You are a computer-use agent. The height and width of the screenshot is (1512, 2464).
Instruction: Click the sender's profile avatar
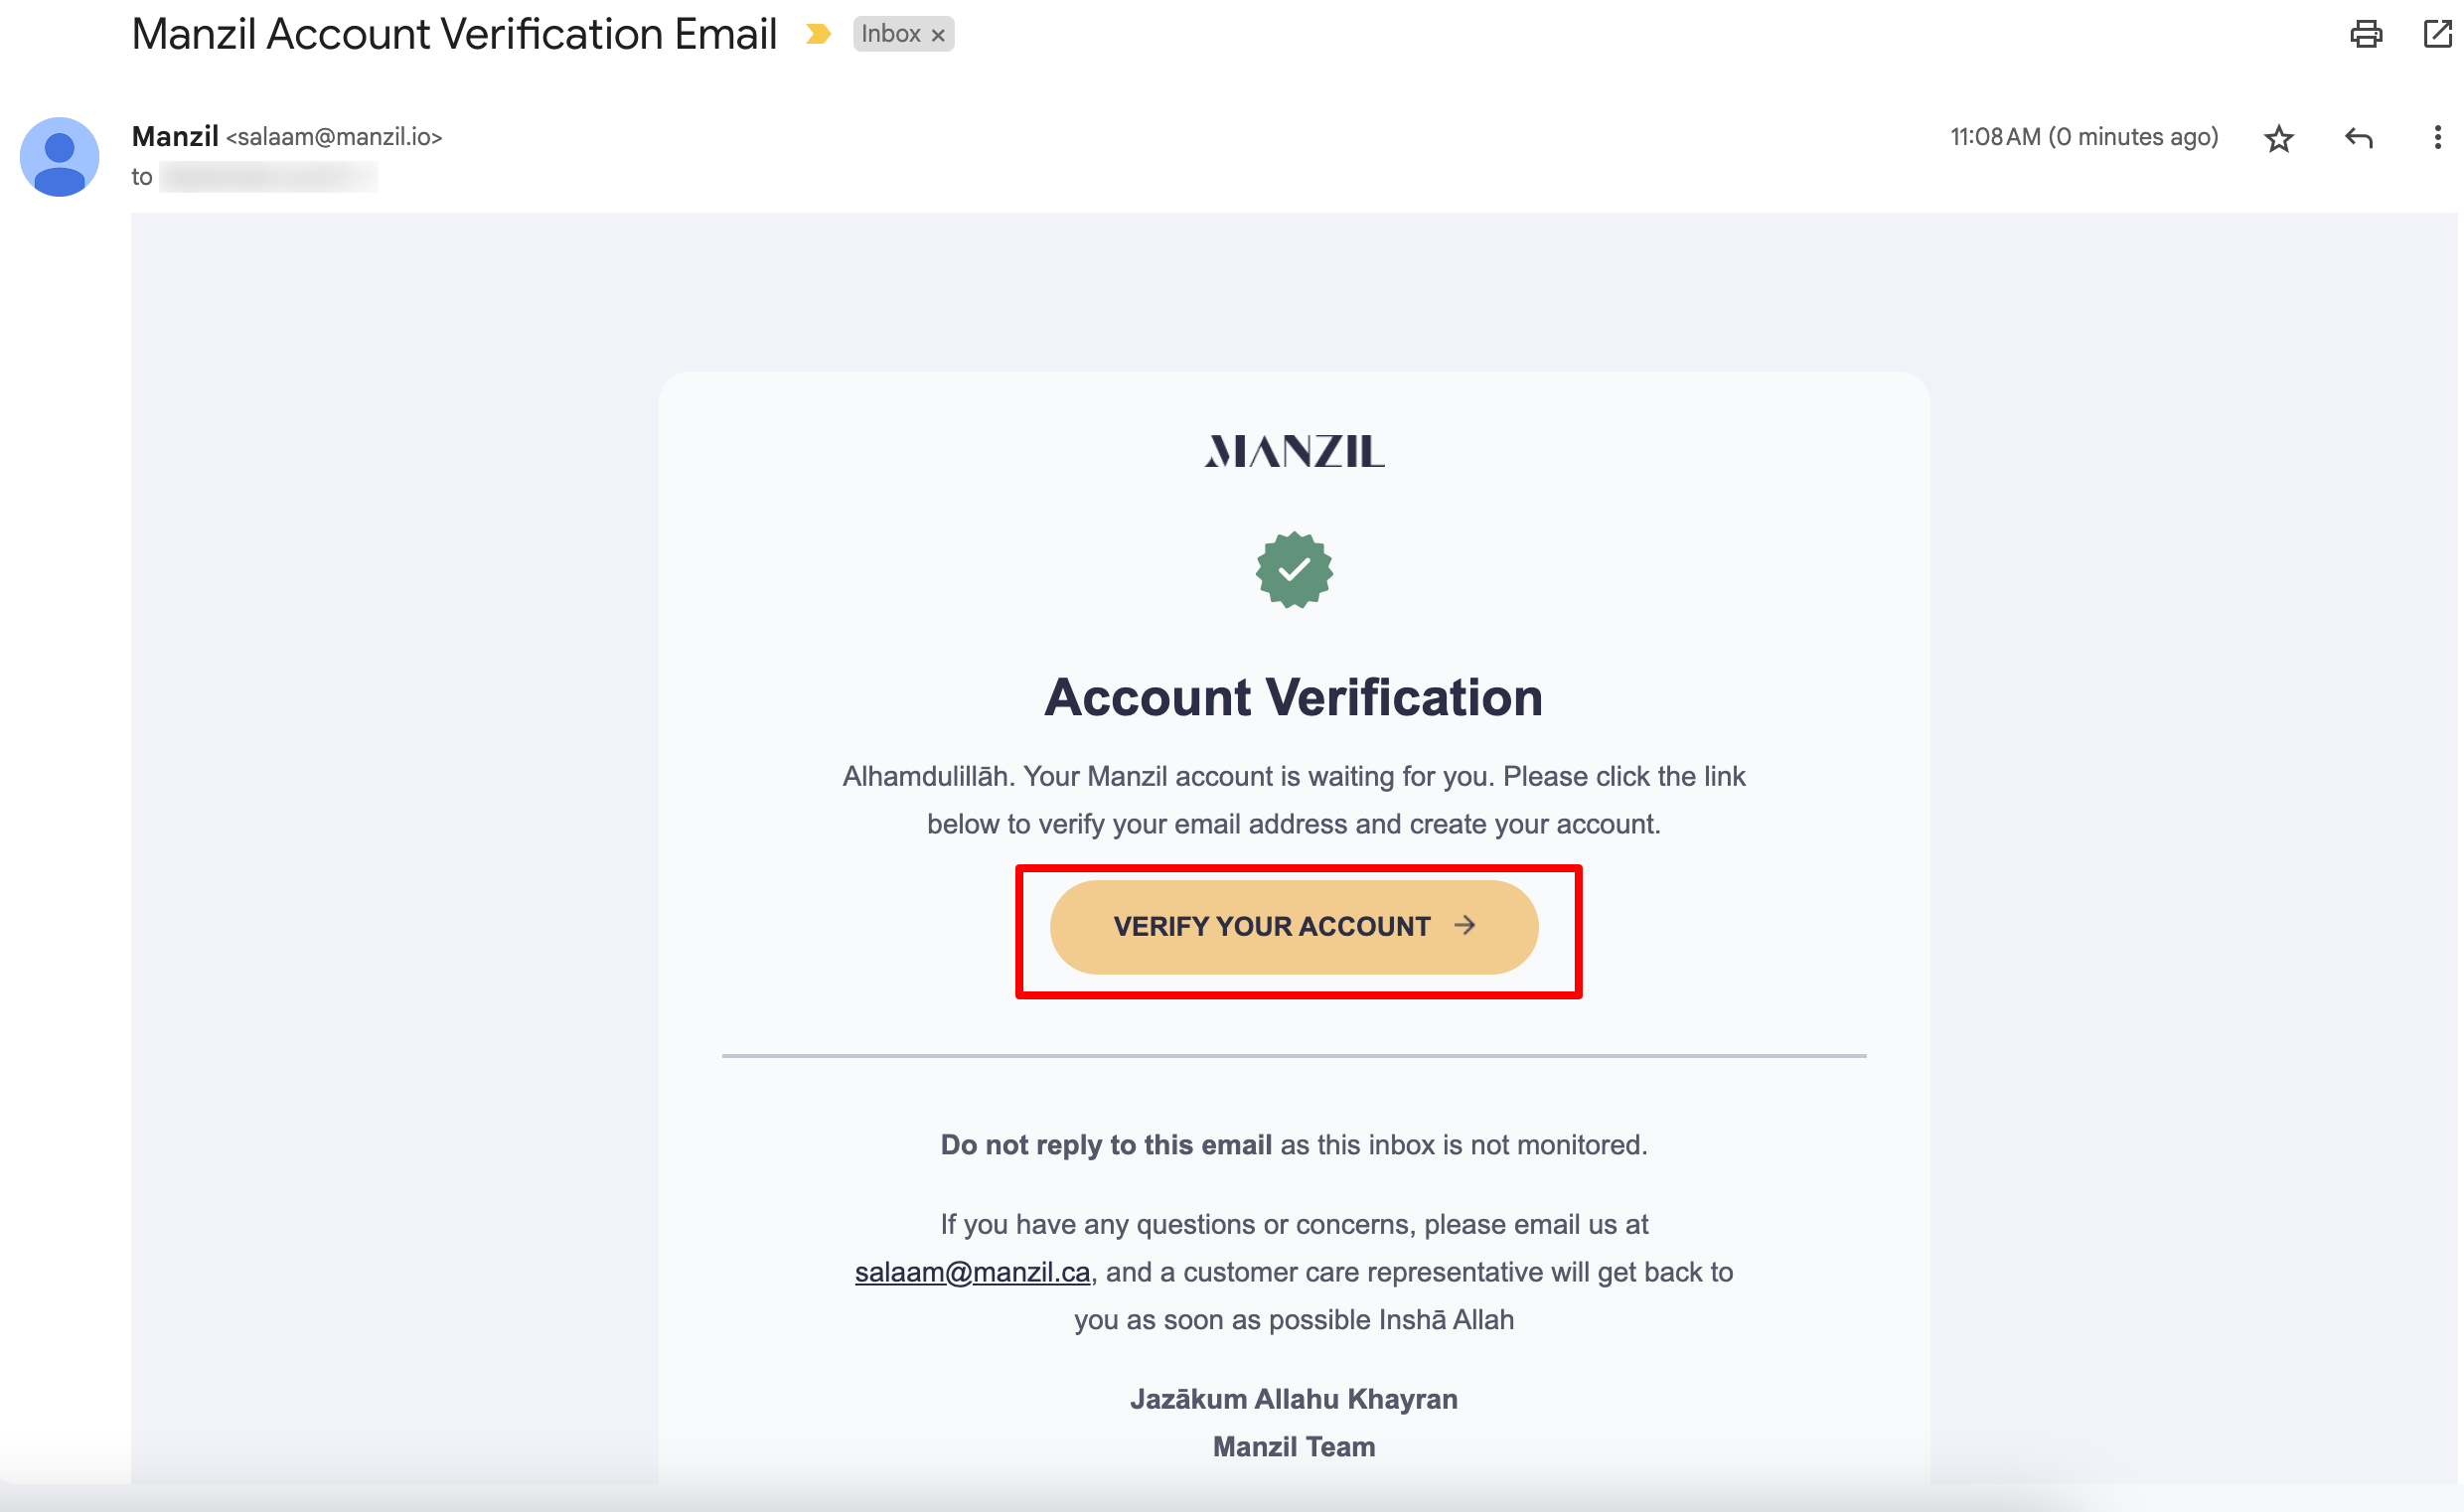(59, 157)
